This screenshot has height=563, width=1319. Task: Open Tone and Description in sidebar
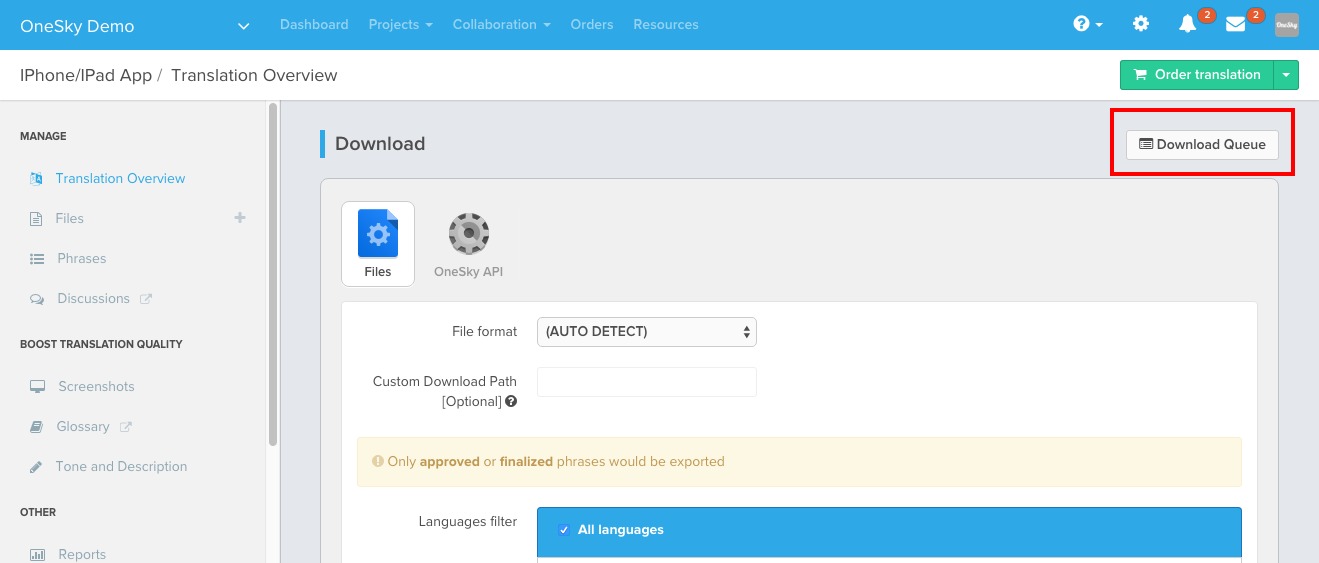(x=121, y=466)
